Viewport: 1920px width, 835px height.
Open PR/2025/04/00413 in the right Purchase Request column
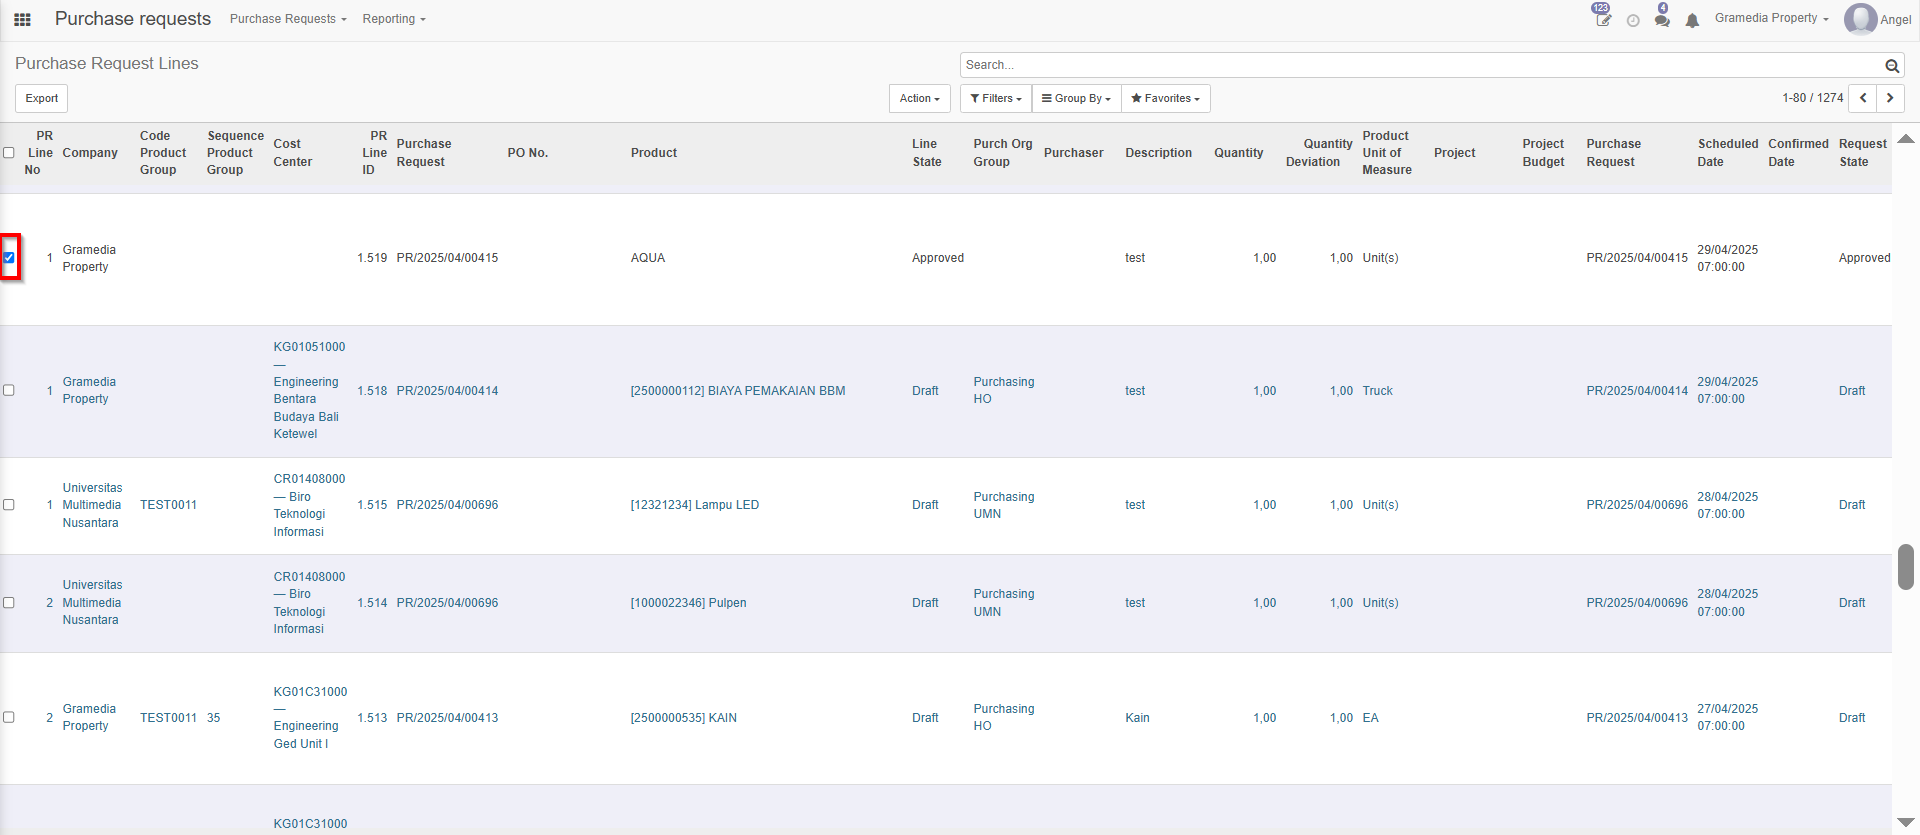tap(1636, 718)
